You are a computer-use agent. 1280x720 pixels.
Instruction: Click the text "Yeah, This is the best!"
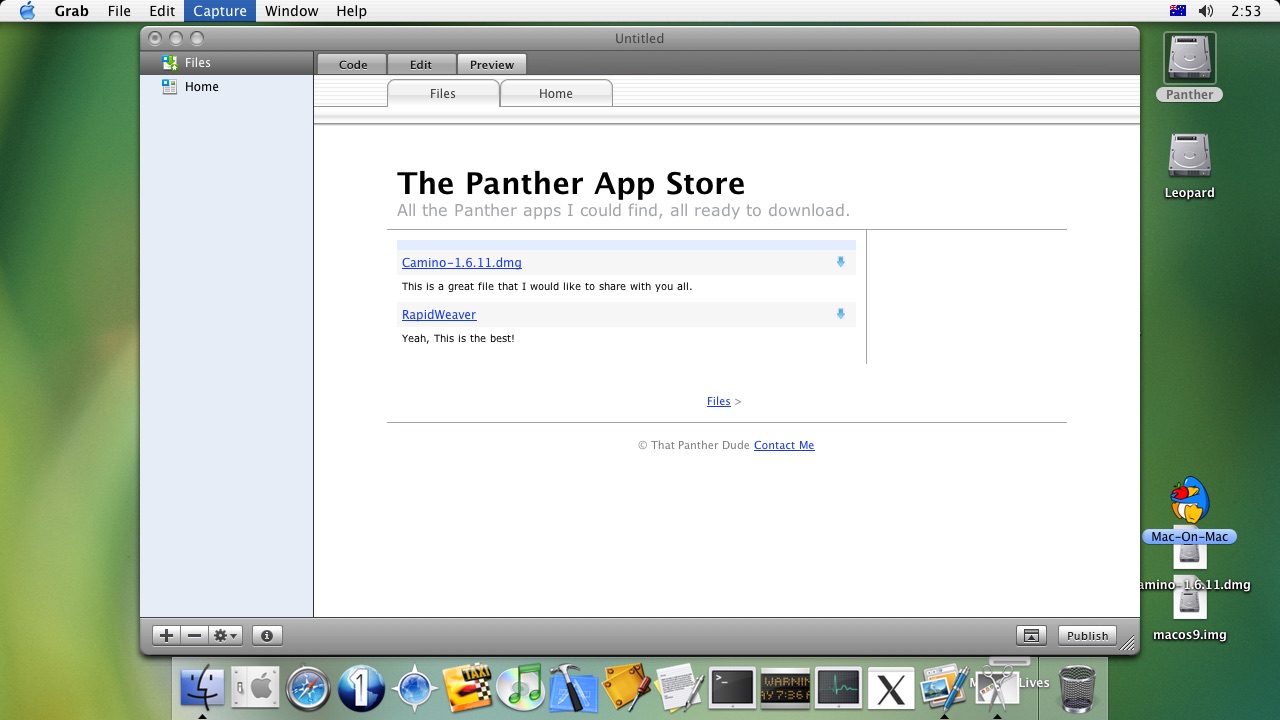458,338
